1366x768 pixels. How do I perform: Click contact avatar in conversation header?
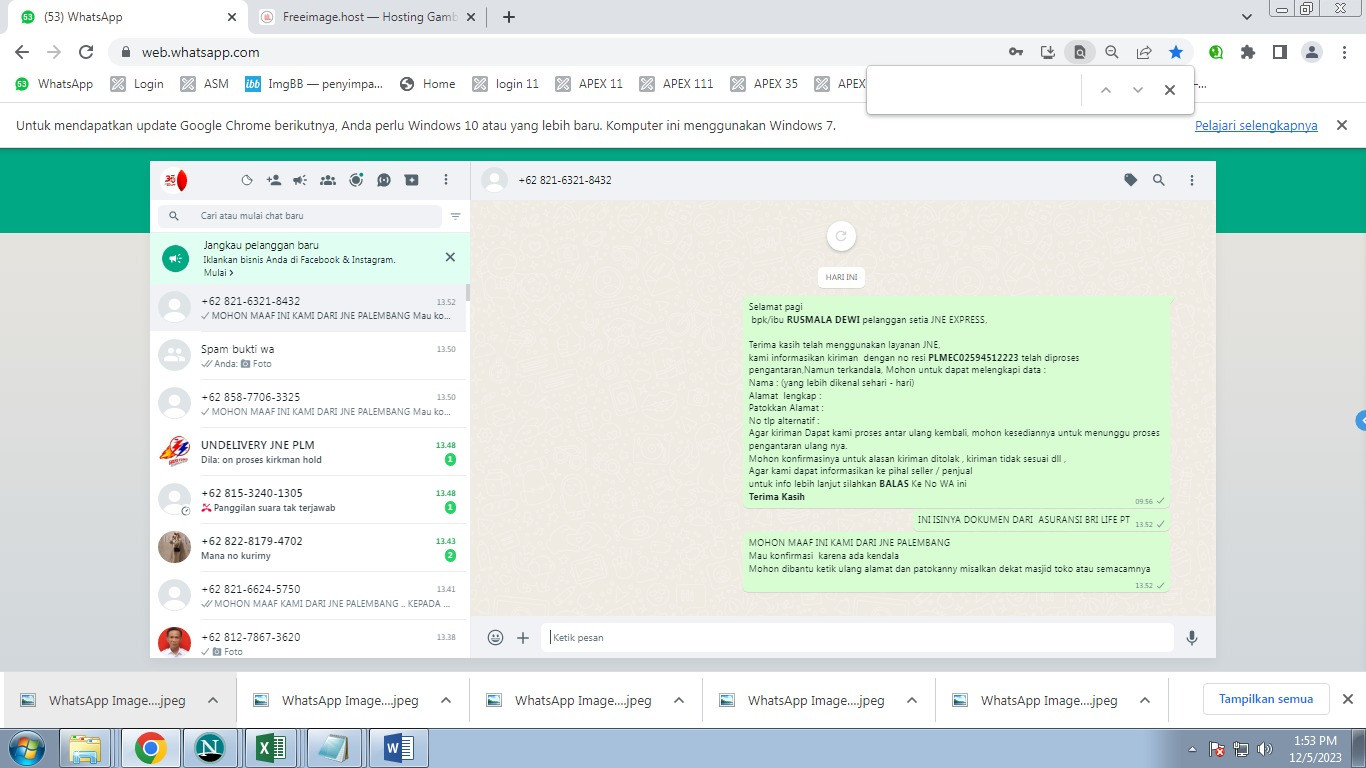click(x=494, y=180)
